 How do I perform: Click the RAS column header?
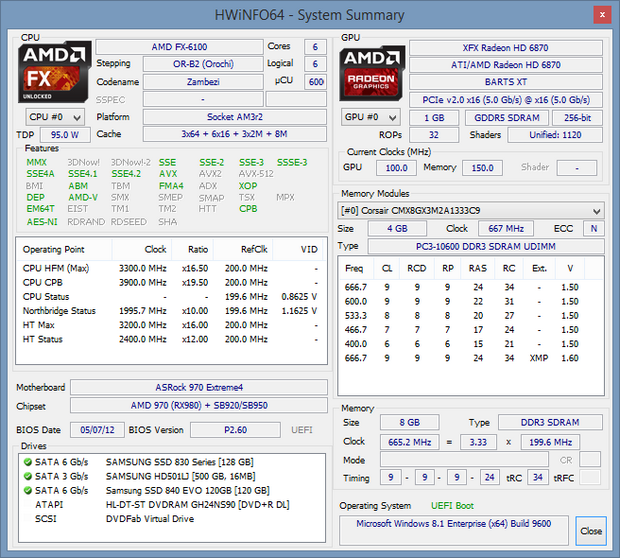[478, 269]
